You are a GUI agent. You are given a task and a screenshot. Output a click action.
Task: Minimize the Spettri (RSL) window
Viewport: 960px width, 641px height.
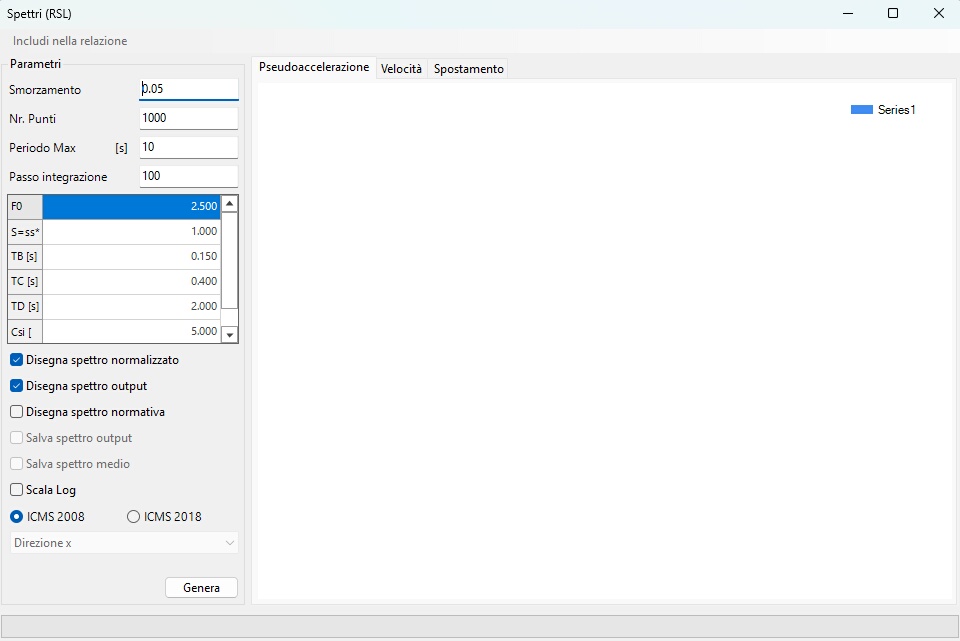click(848, 13)
